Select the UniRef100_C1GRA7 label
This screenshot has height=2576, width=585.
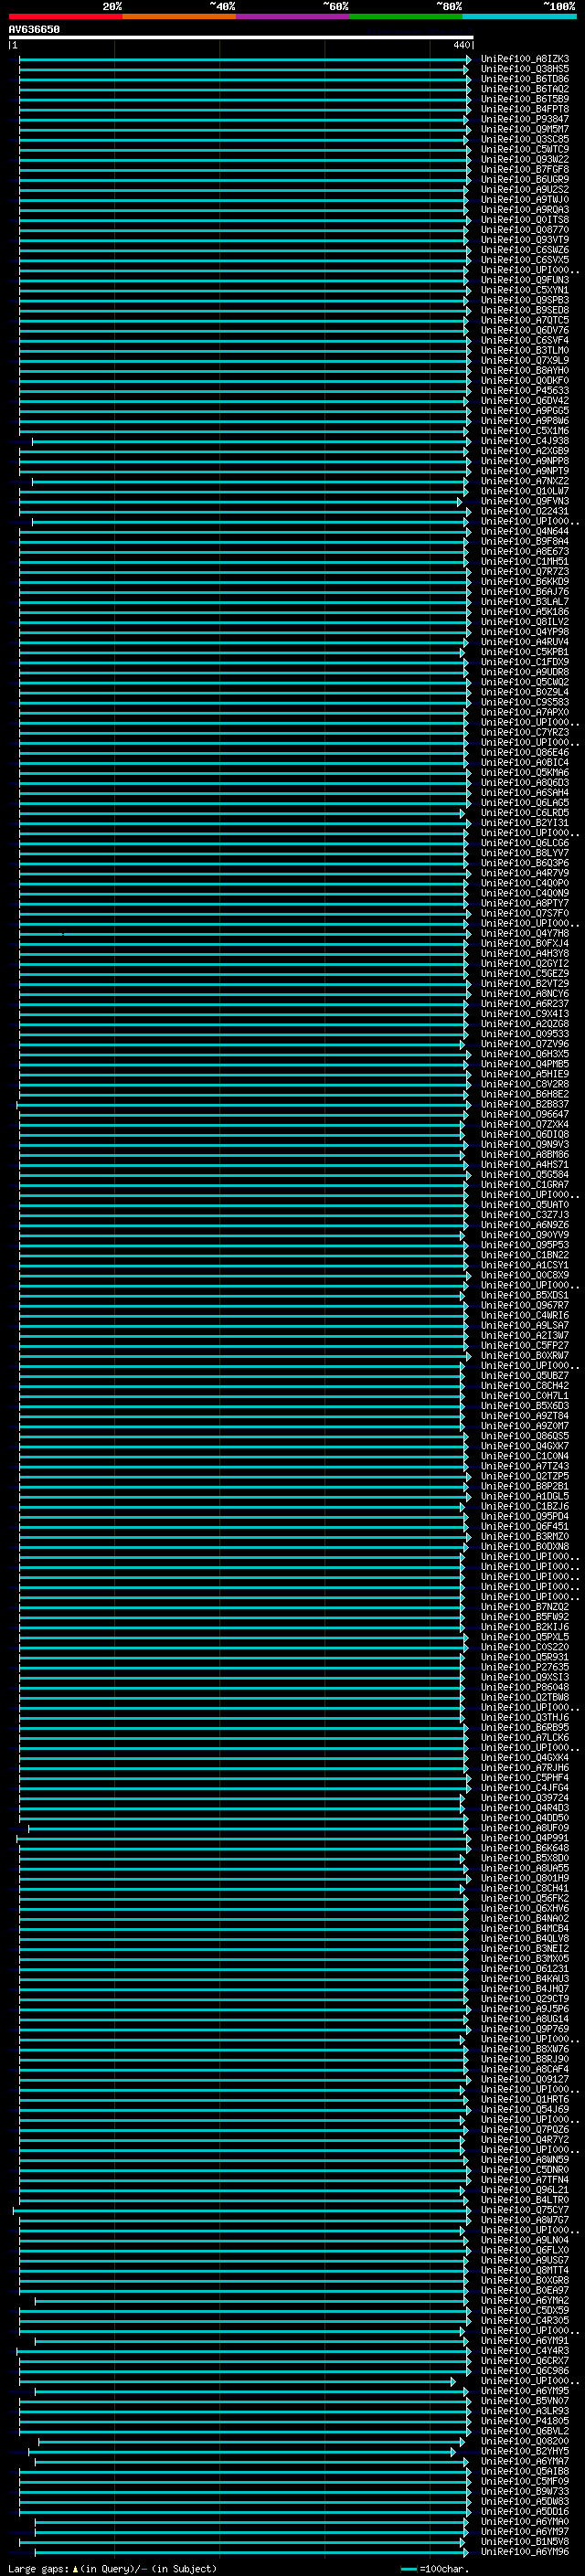[x=524, y=1185]
